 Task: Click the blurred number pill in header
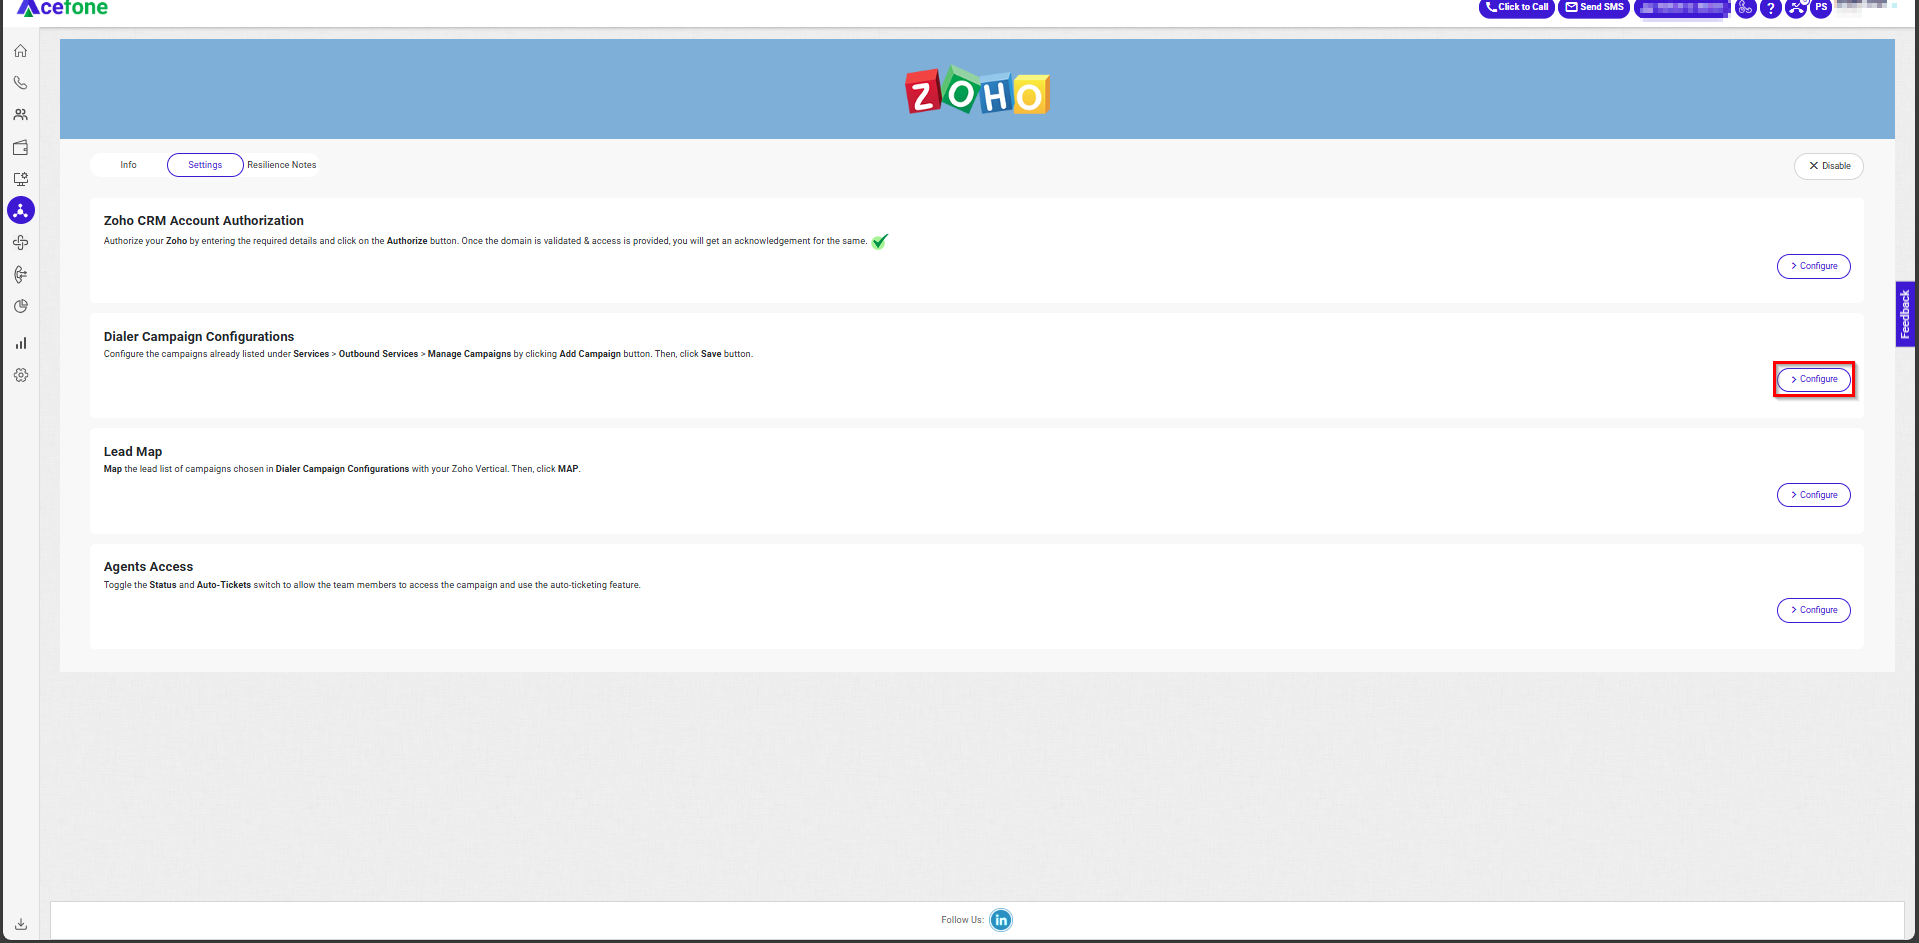[1682, 8]
